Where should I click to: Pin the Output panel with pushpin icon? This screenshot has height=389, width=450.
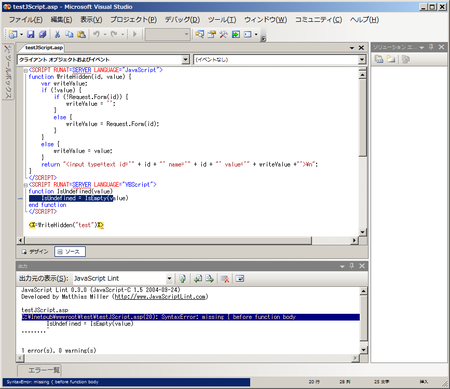pos(352,266)
